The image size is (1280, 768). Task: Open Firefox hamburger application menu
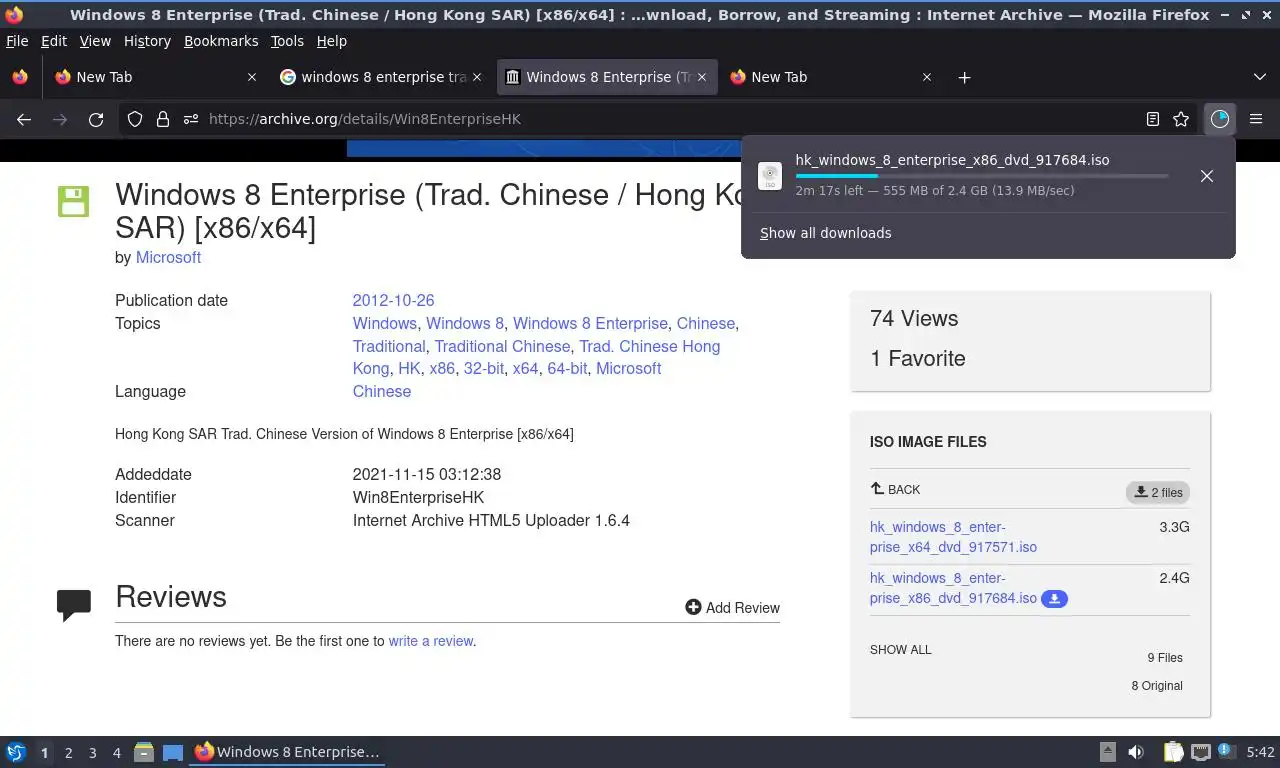point(1256,119)
